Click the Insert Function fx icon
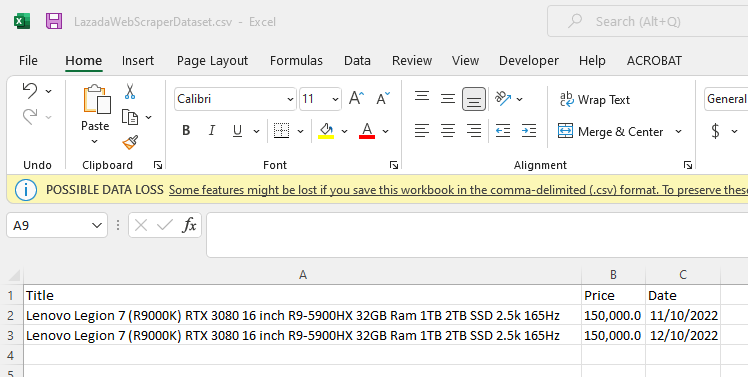The height and width of the screenshot is (377, 748). pos(189,225)
